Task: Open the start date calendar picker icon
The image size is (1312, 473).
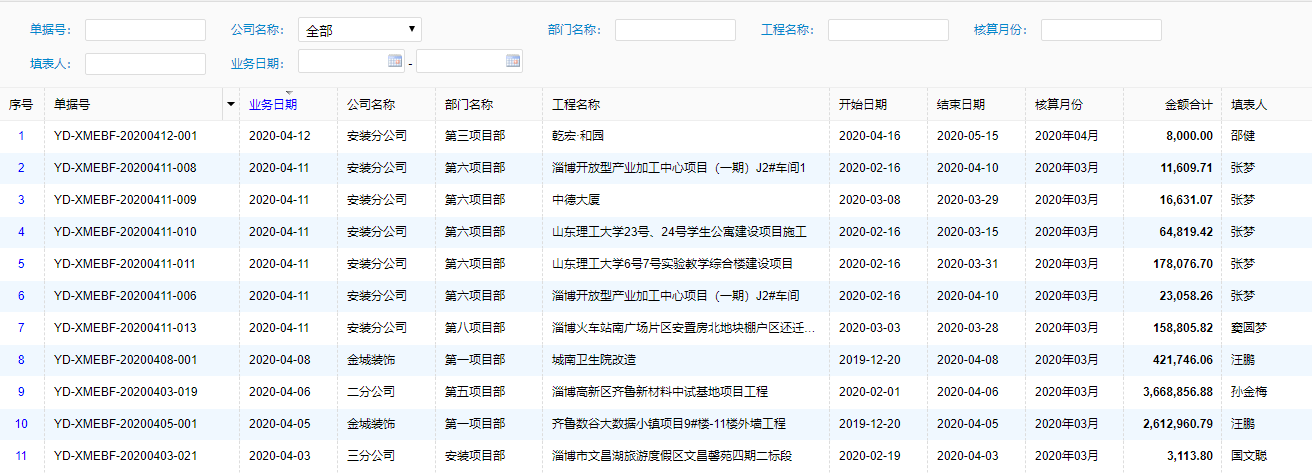Action: click(395, 61)
